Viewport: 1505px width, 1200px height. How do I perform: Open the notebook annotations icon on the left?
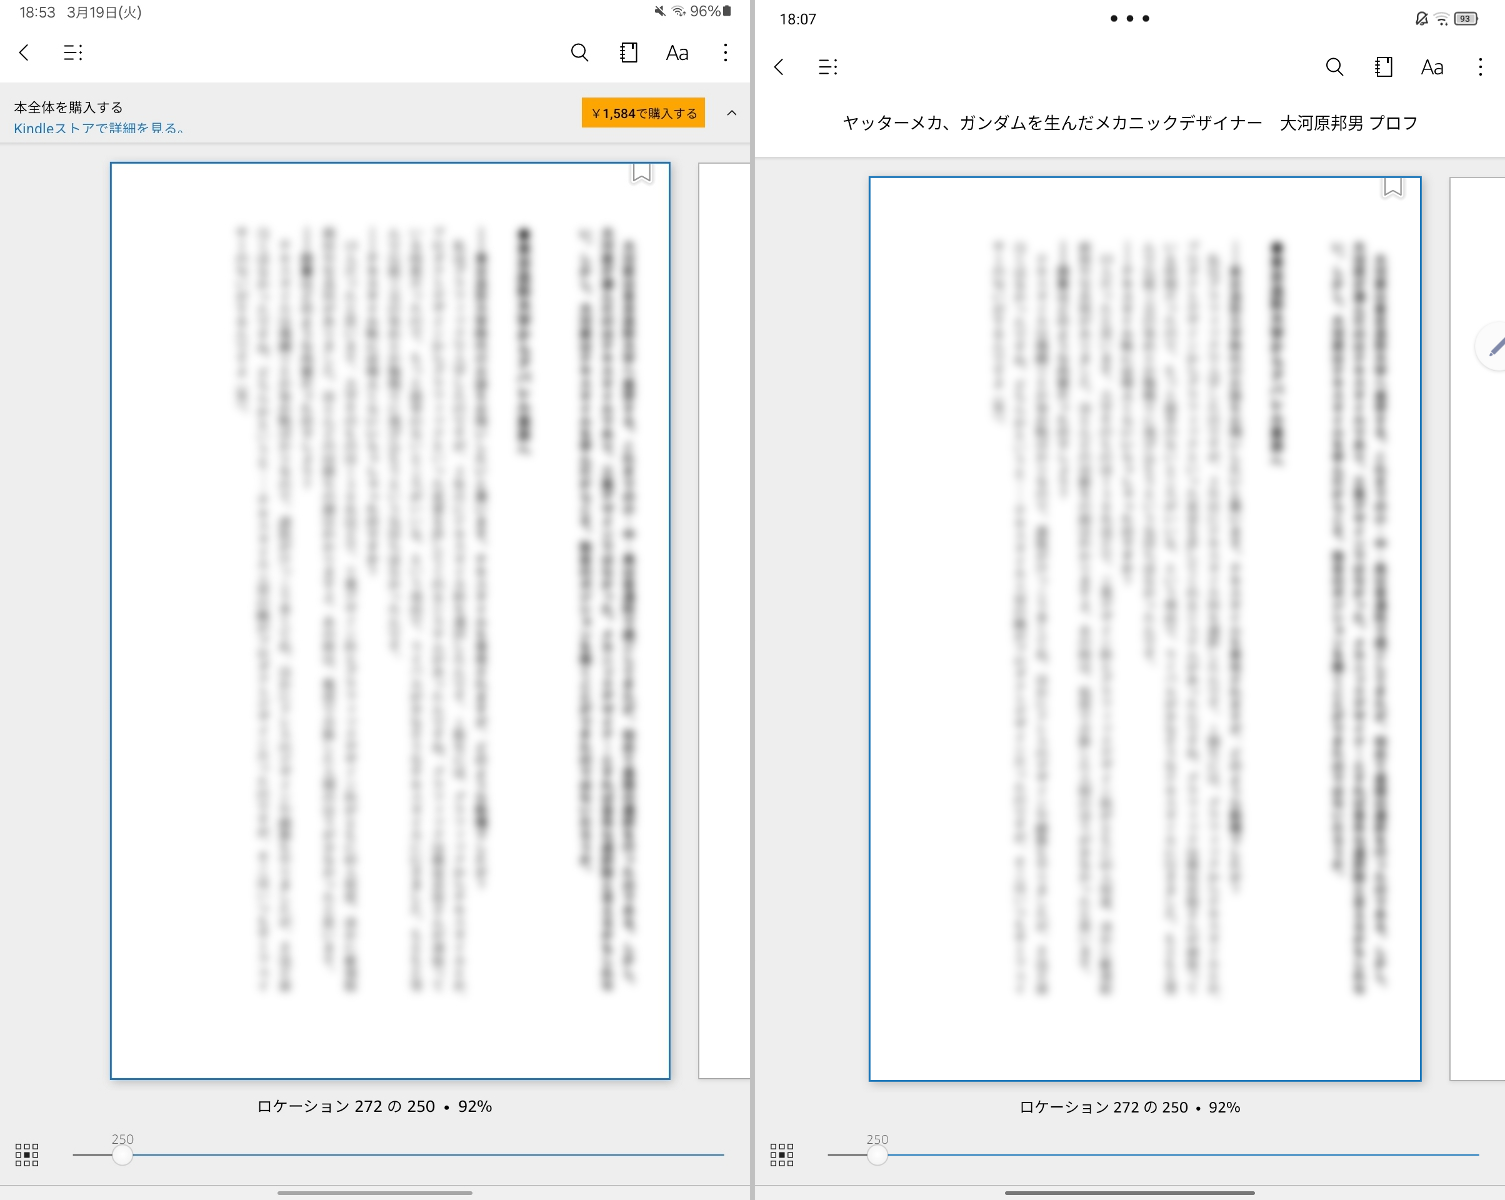[629, 52]
